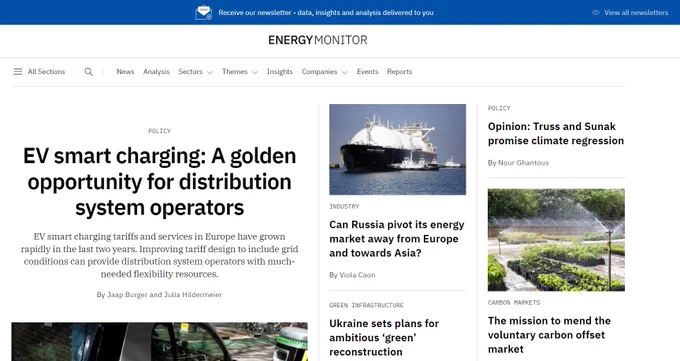
Task: Open the Reports page
Action: 399,72
